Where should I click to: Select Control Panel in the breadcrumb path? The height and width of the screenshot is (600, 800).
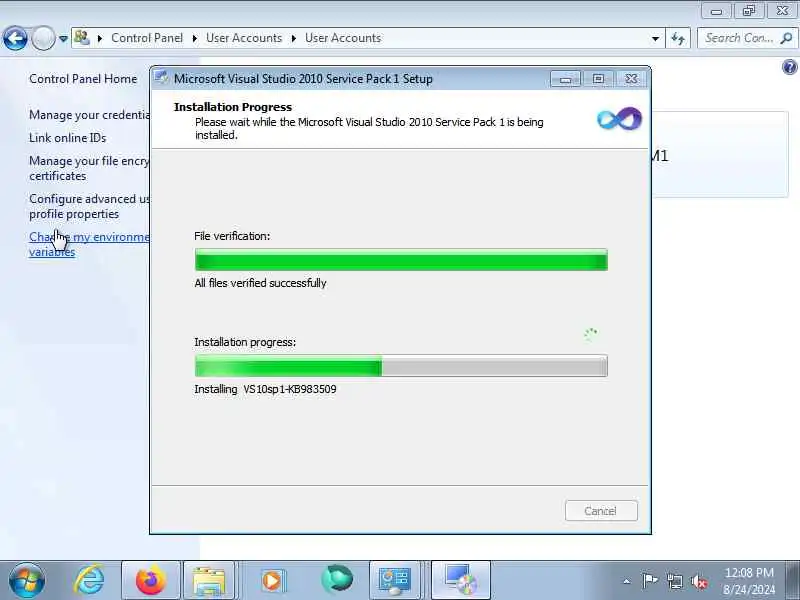[x=147, y=38]
